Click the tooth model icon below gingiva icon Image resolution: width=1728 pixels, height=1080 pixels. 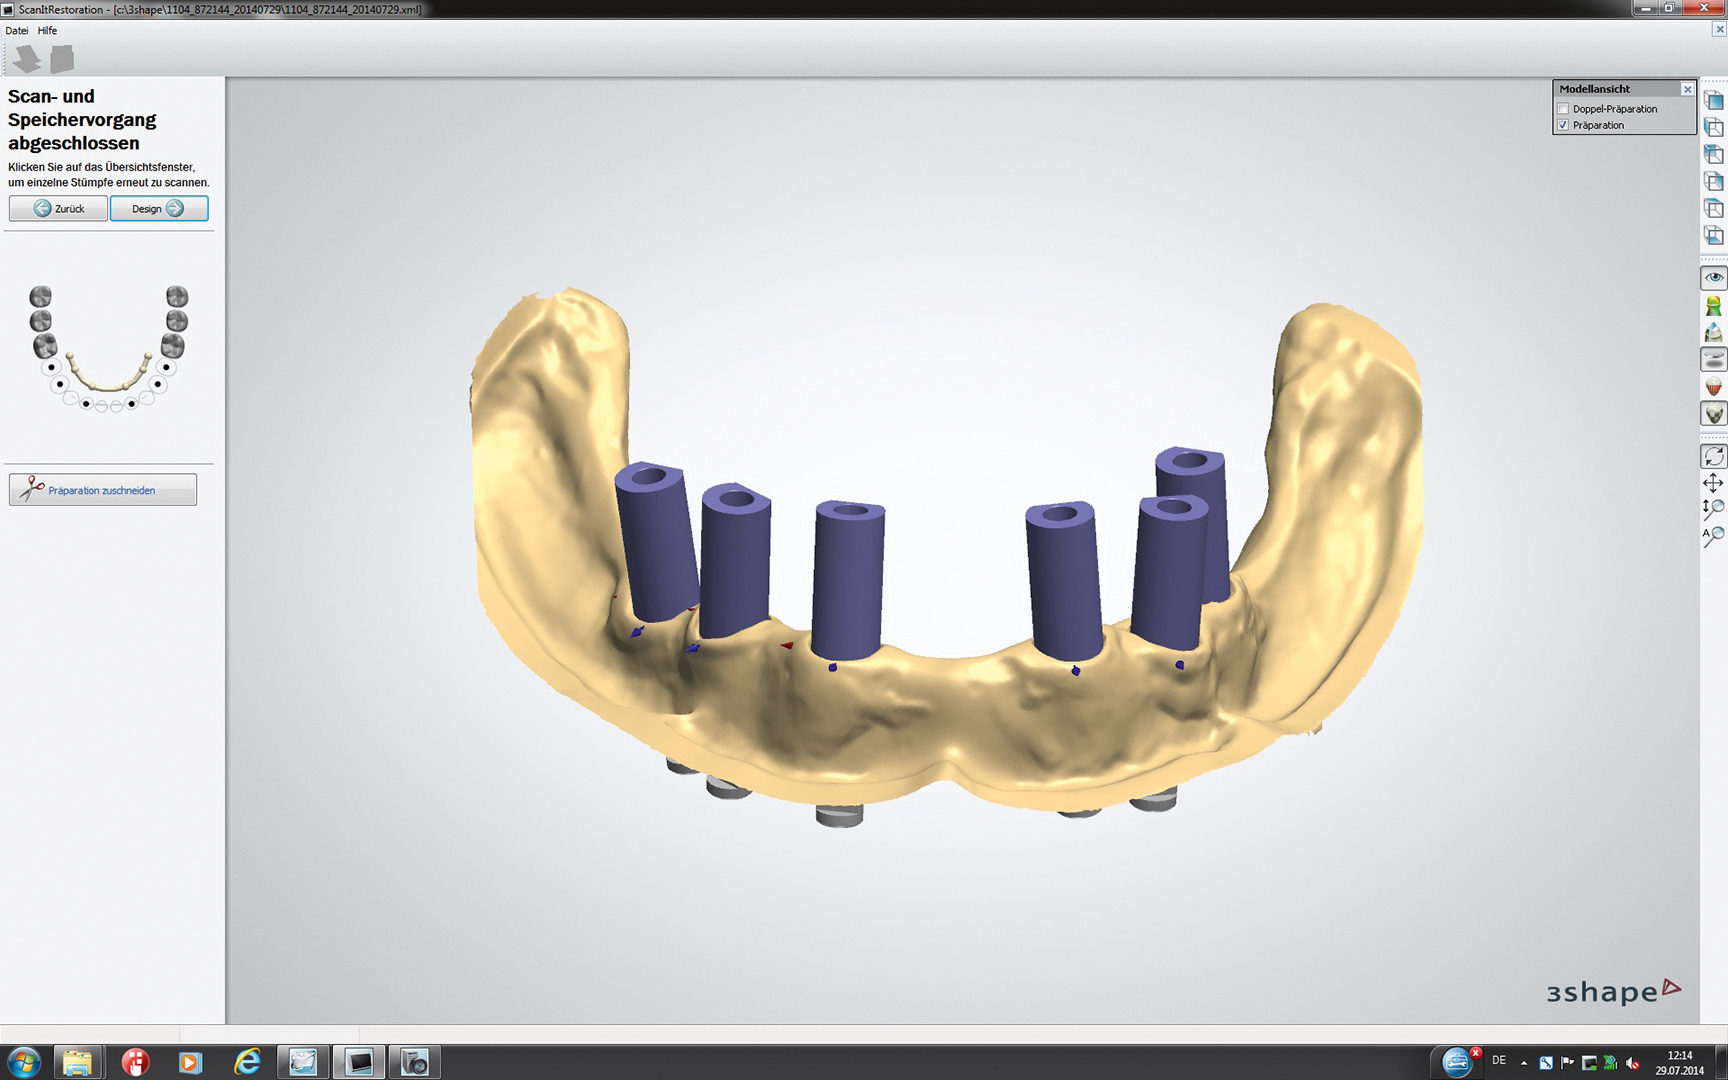1713,414
